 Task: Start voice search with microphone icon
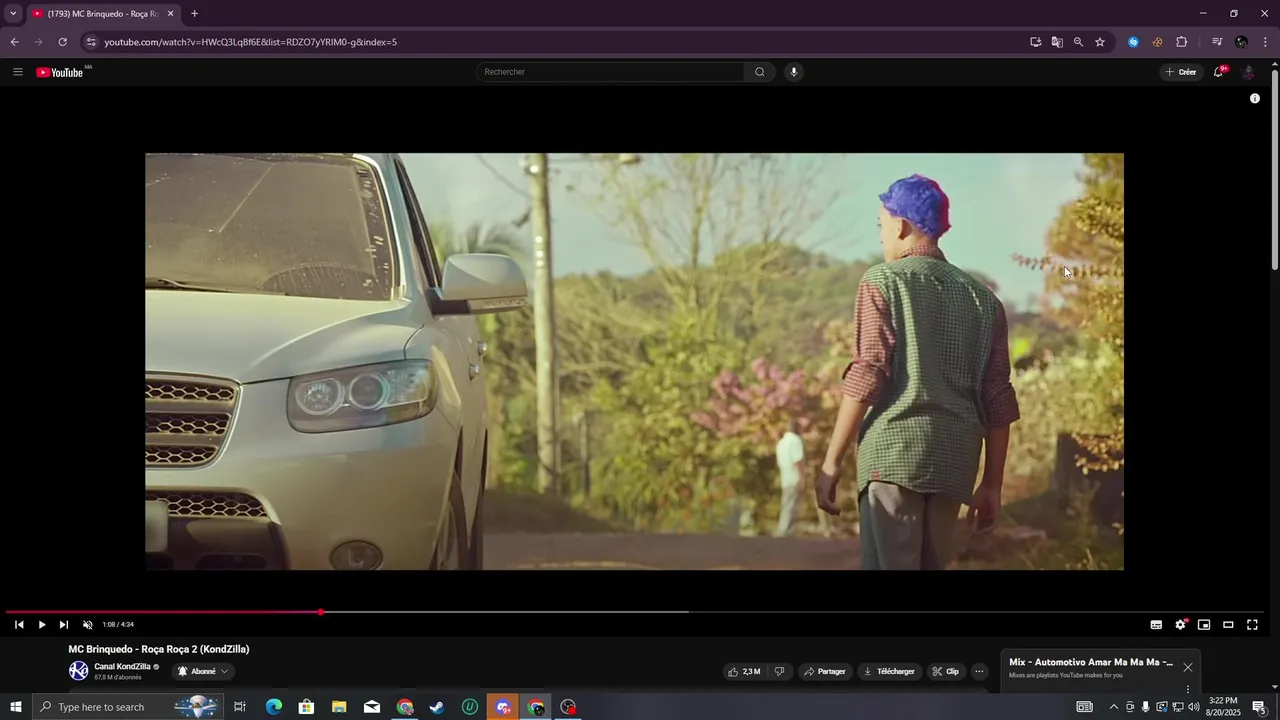click(793, 72)
